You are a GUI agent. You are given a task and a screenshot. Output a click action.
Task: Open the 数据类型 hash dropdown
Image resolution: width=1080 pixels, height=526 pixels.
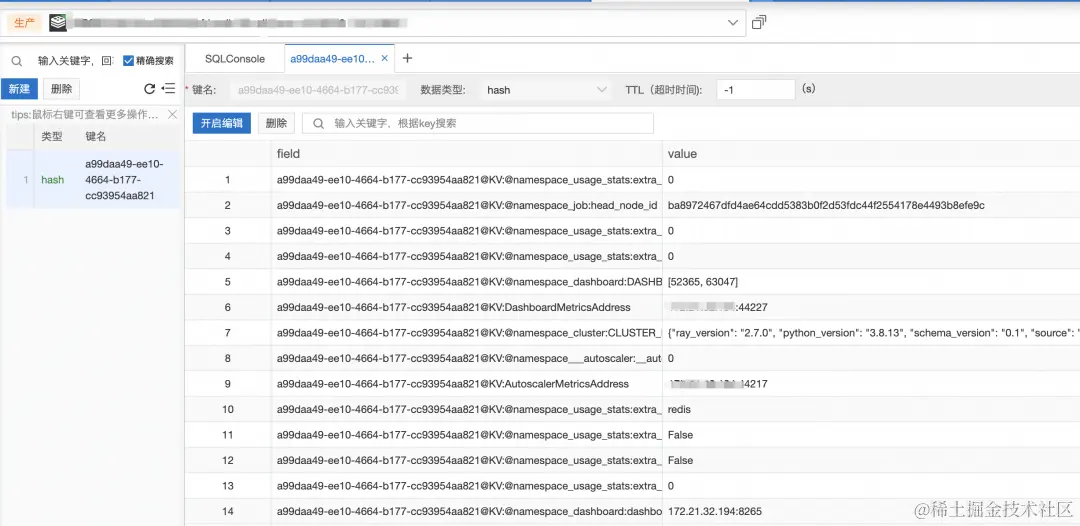pos(544,90)
